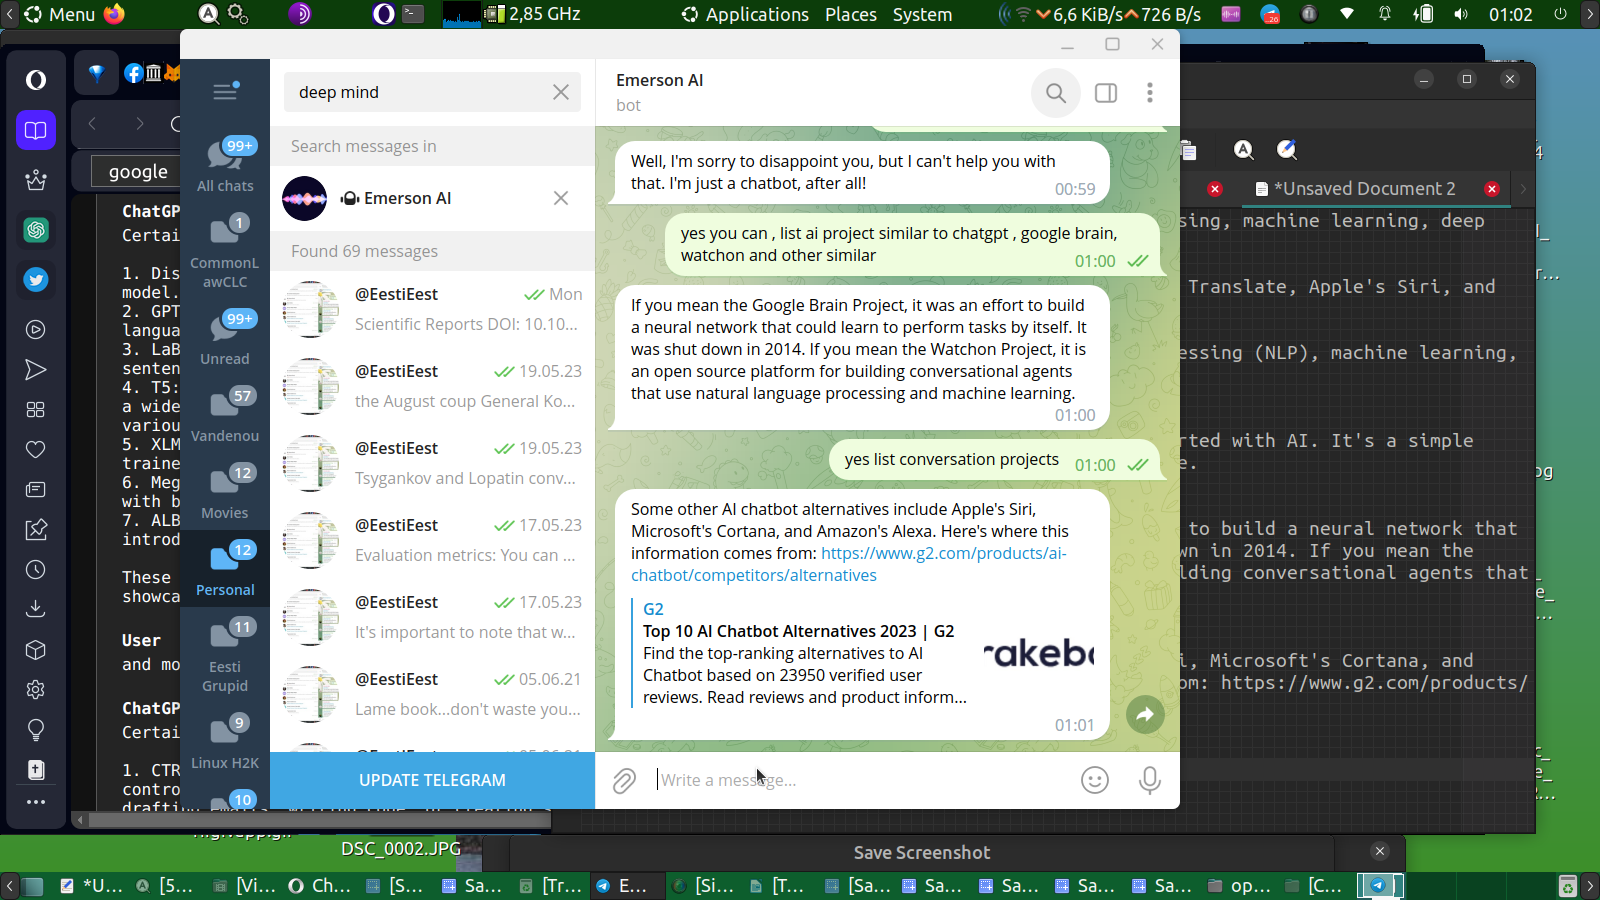The image size is (1600, 900).
Task: Select the All chats folder
Action: pyautogui.click(x=225, y=165)
